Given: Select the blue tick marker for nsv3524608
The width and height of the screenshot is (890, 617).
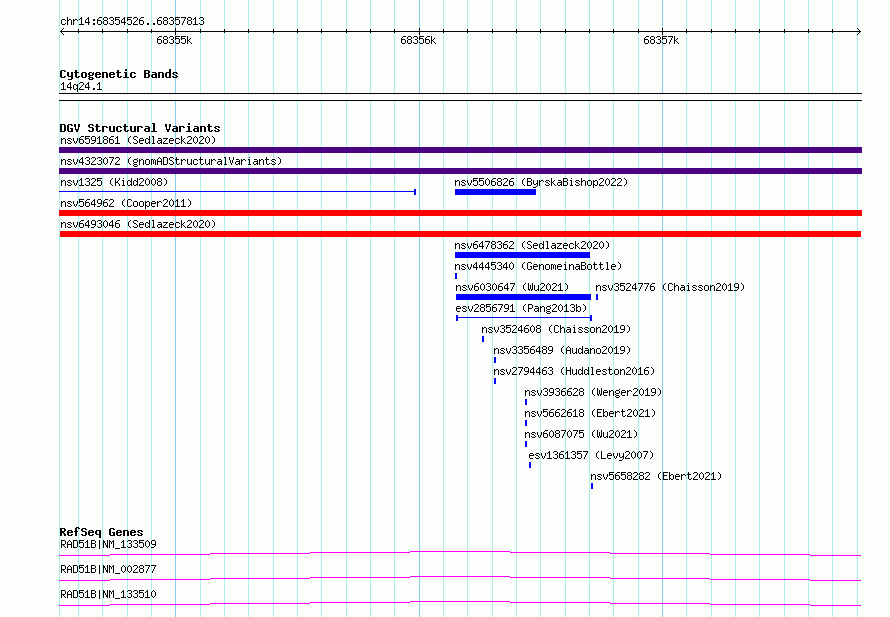Looking at the screenshot, I should click(x=483, y=339).
